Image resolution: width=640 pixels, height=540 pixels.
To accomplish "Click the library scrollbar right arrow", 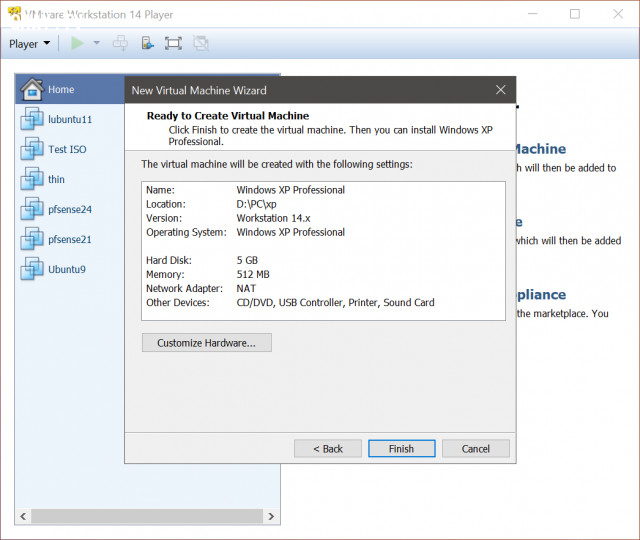I will coord(271,516).
